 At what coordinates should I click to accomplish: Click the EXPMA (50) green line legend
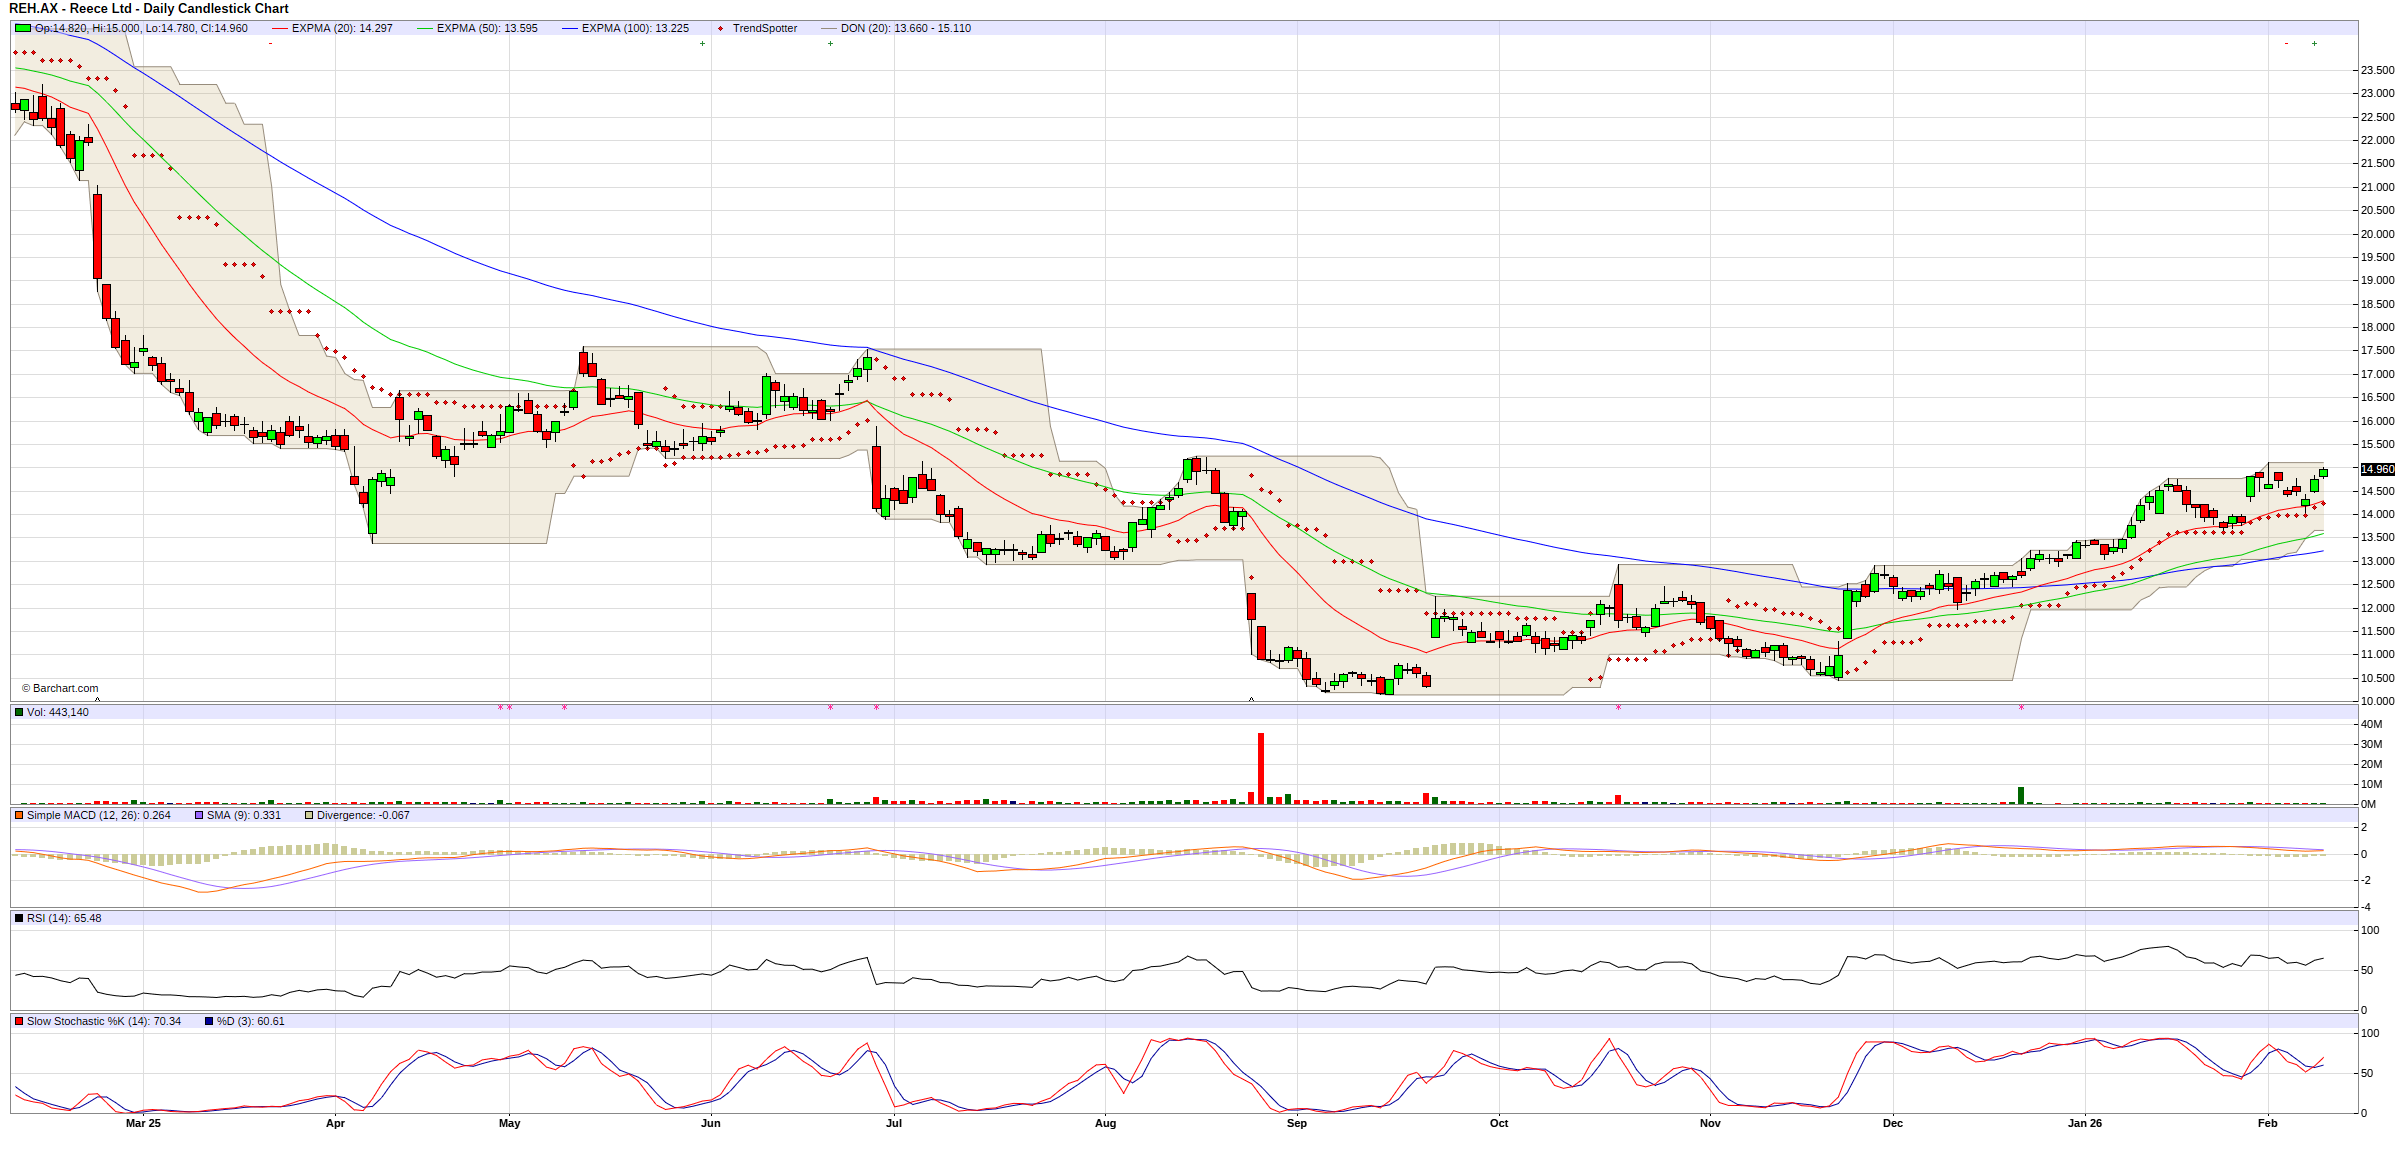pos(425,28)
